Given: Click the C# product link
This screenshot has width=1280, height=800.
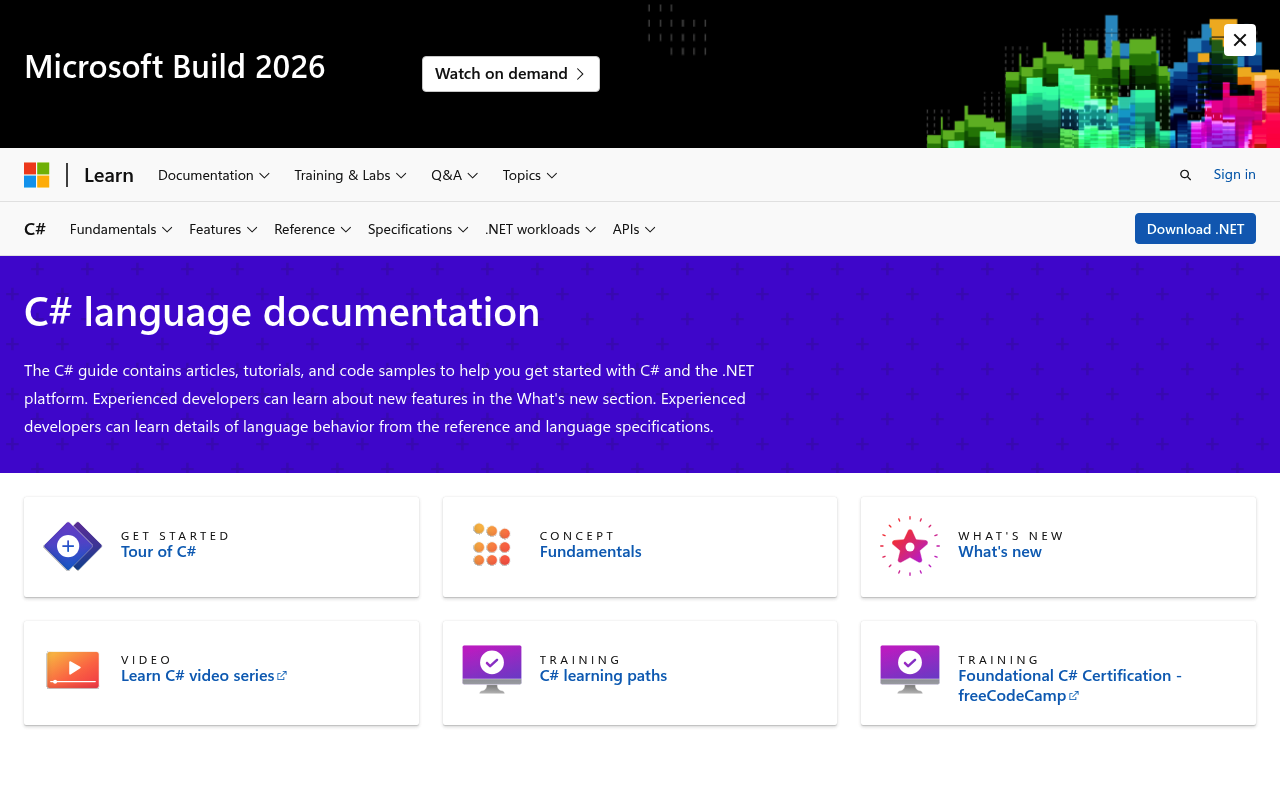Looking at the screenshot, I should click(35, 229).
